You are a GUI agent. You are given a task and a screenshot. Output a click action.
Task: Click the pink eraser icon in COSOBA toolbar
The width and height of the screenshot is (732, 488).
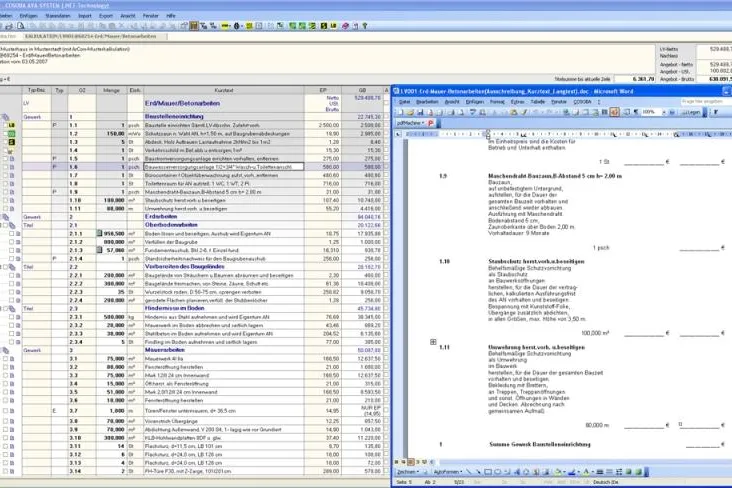pos(345,26)
